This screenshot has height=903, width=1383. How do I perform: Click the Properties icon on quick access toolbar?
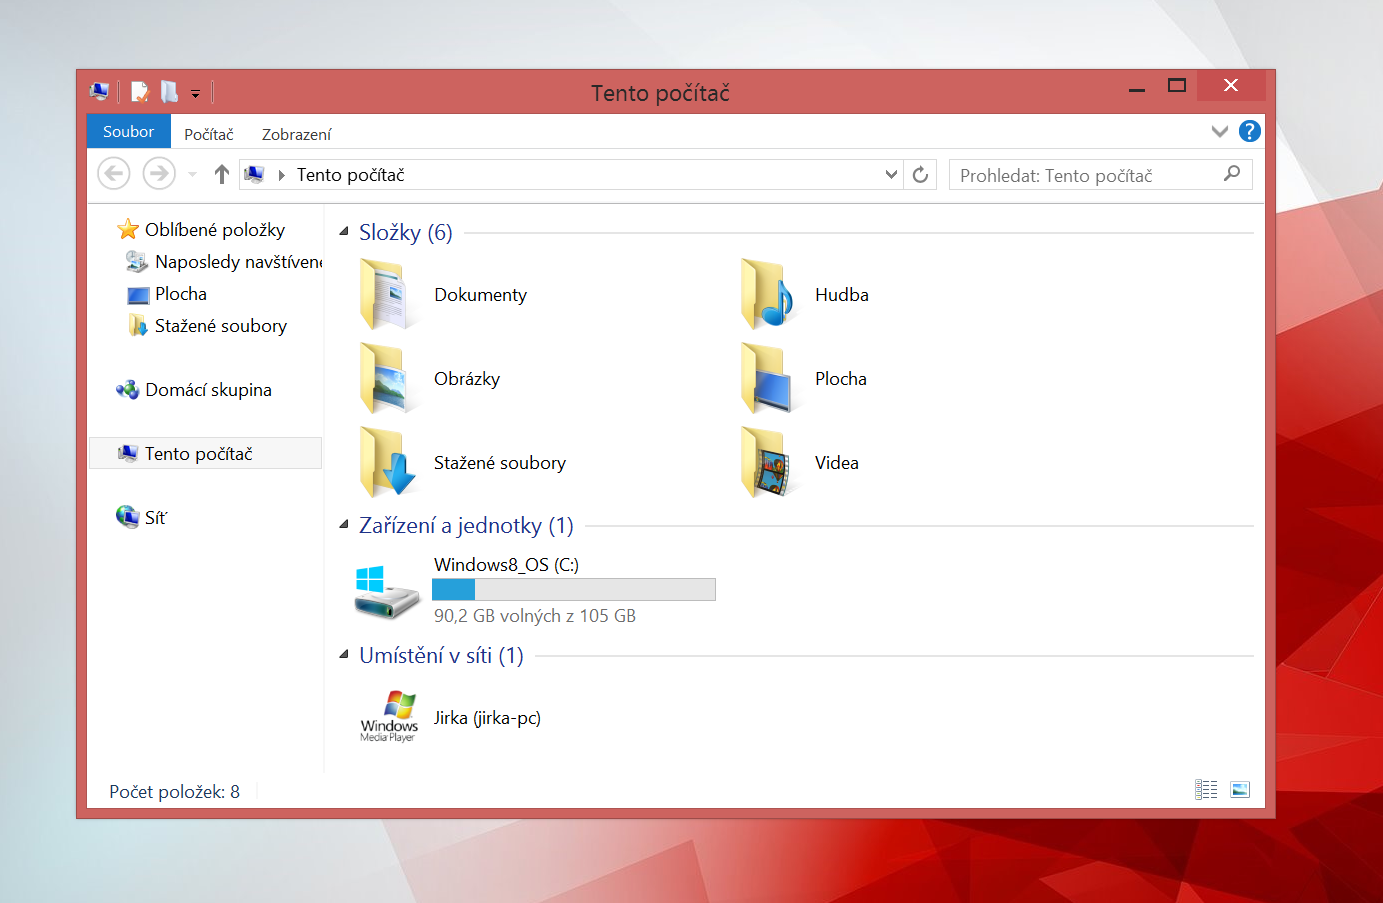point(140,92)
